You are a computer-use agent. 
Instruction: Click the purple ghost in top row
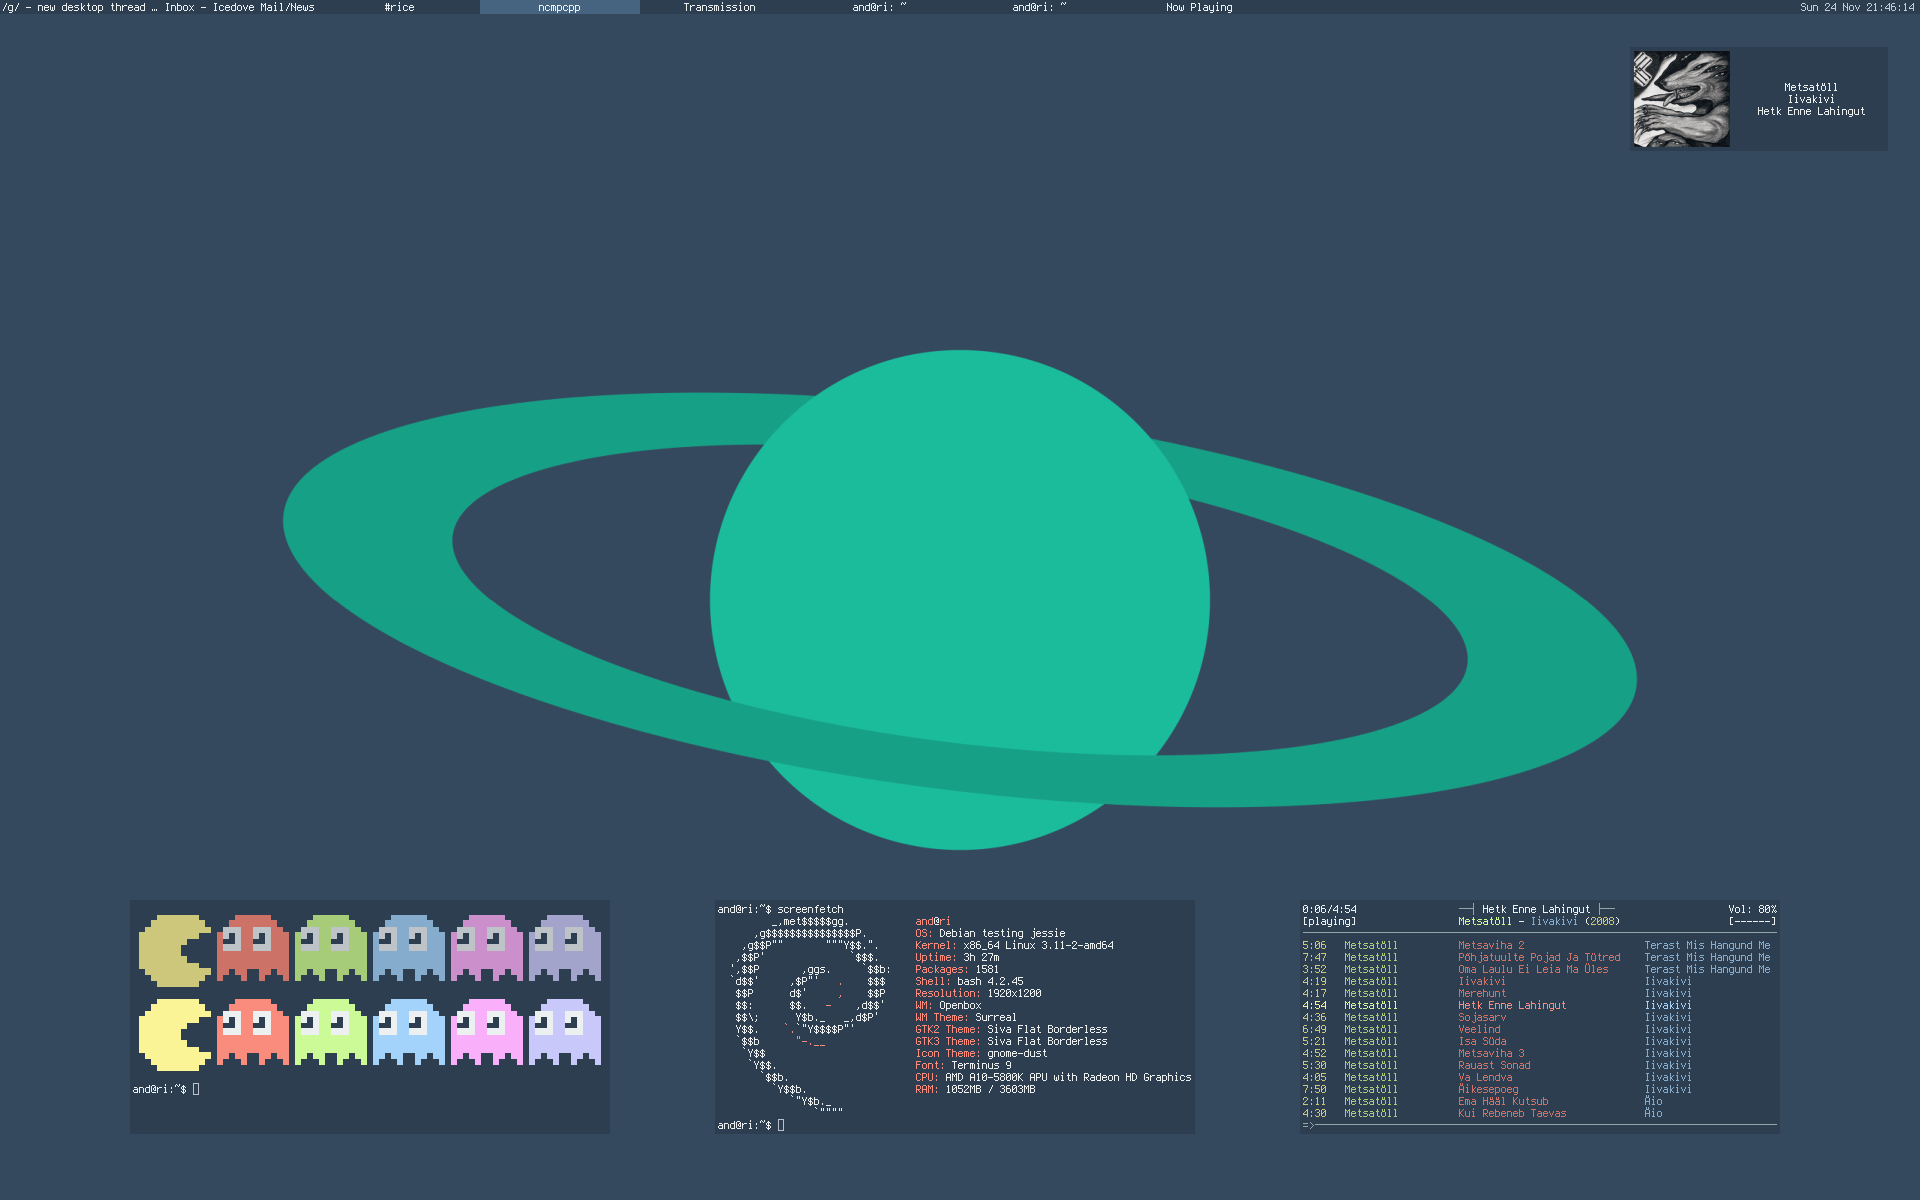(x=564, y=947)
